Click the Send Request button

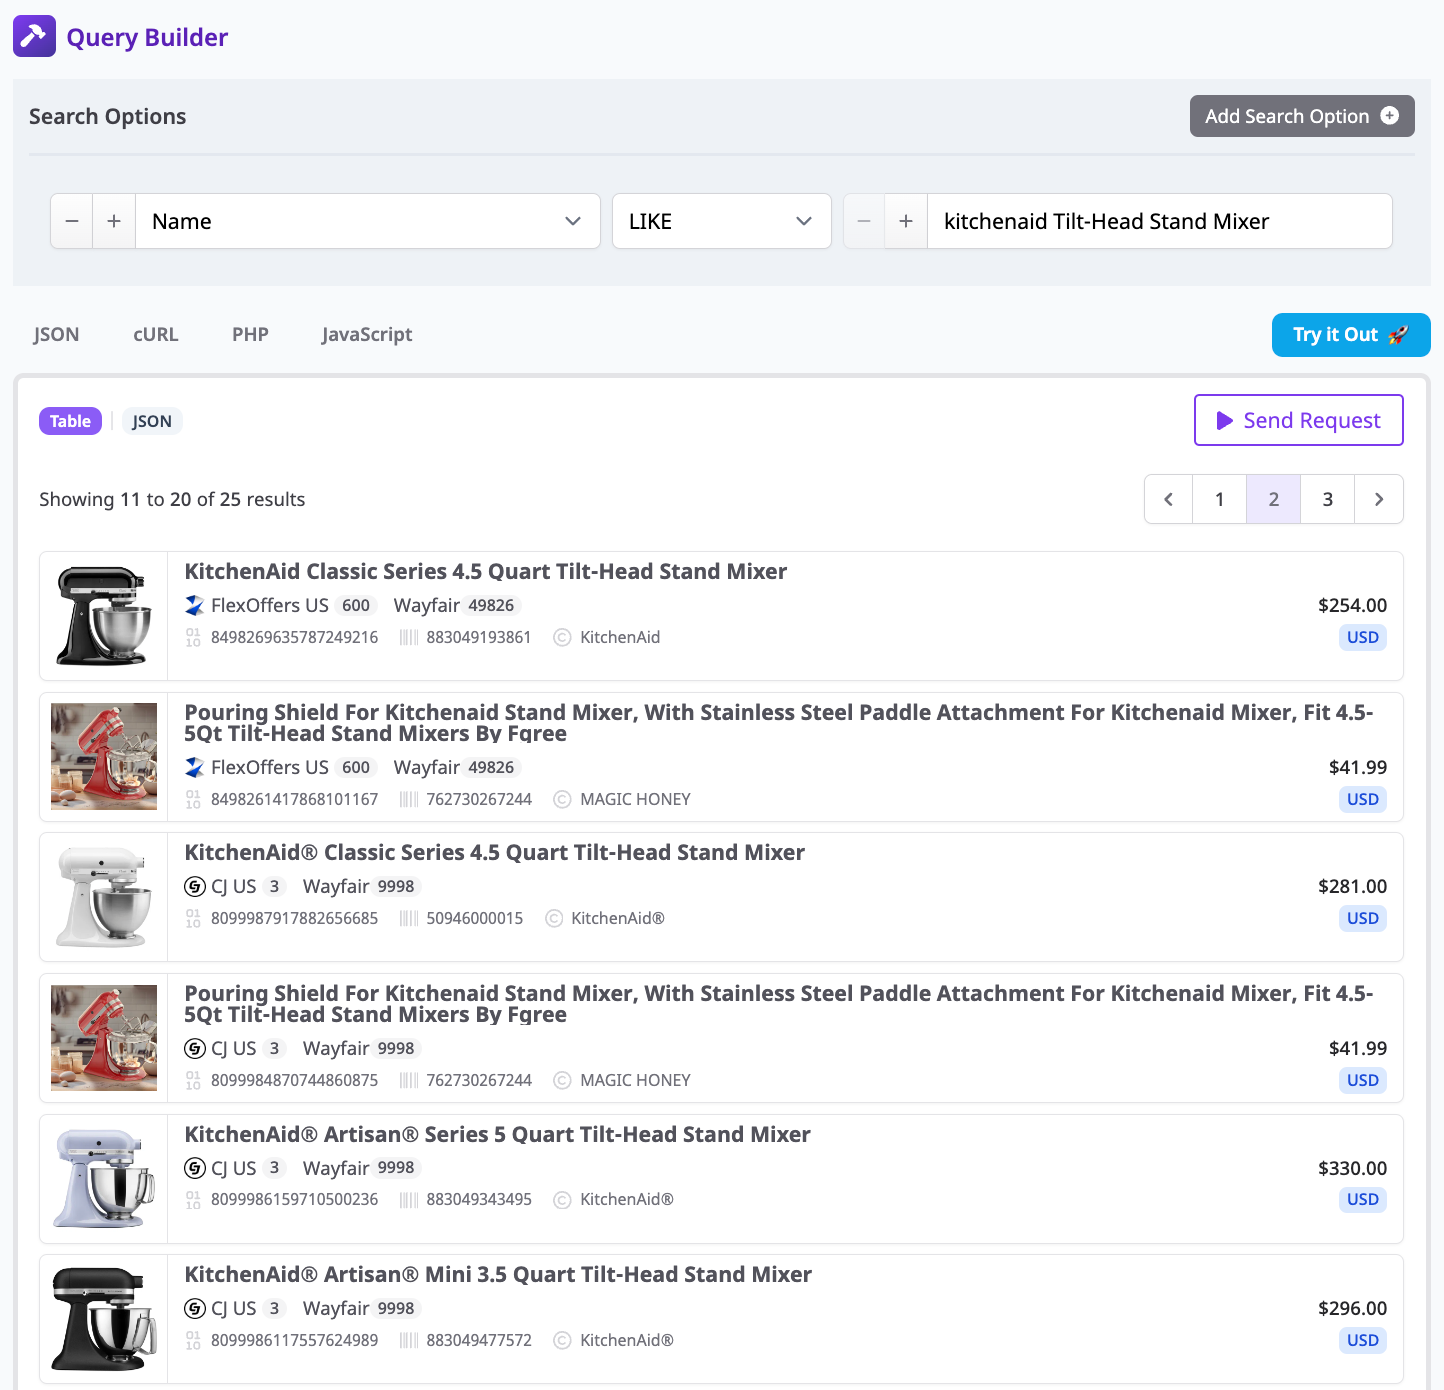click(x=1298, y=420)
